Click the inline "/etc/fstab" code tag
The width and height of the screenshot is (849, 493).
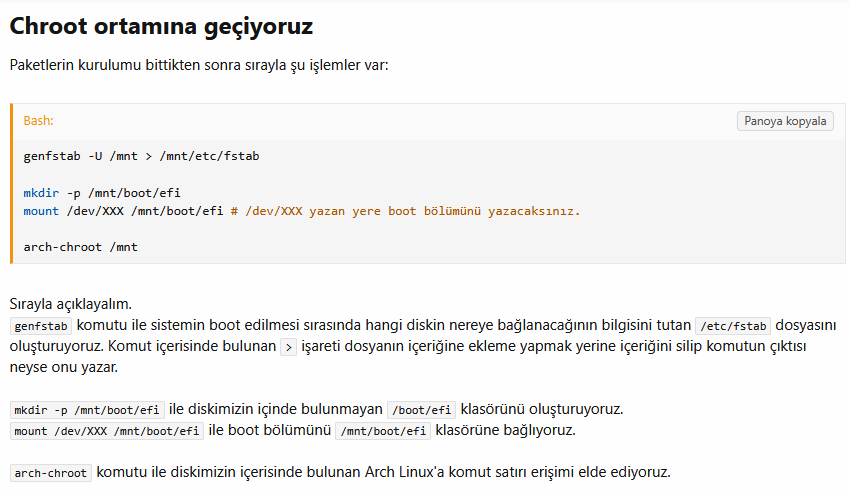732,326
